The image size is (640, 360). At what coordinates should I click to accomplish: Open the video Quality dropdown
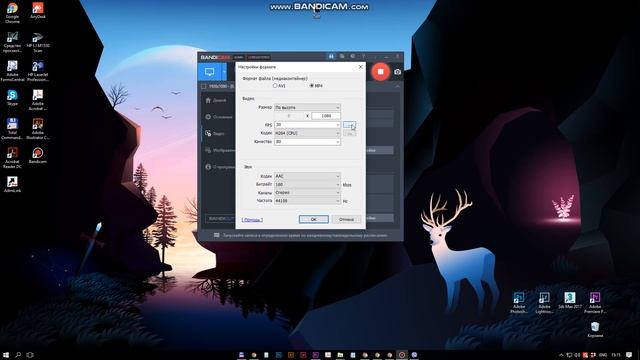(307, 142)
